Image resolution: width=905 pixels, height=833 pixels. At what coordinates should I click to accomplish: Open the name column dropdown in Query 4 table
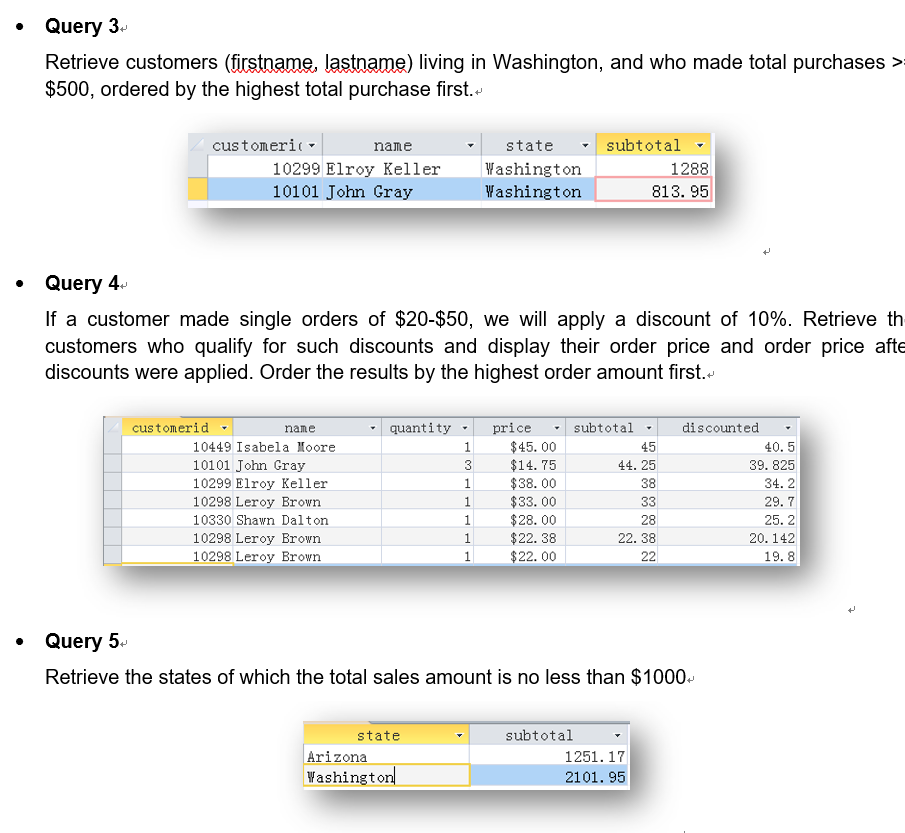(x=372, y=428)
